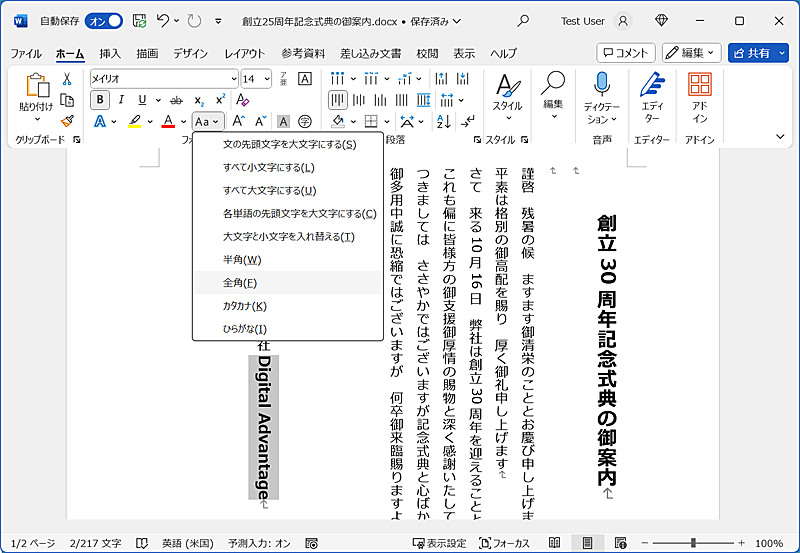This screenshot has width=800, height=553.
Task: Open the Editor proofing tool
Action: point(652,97)
